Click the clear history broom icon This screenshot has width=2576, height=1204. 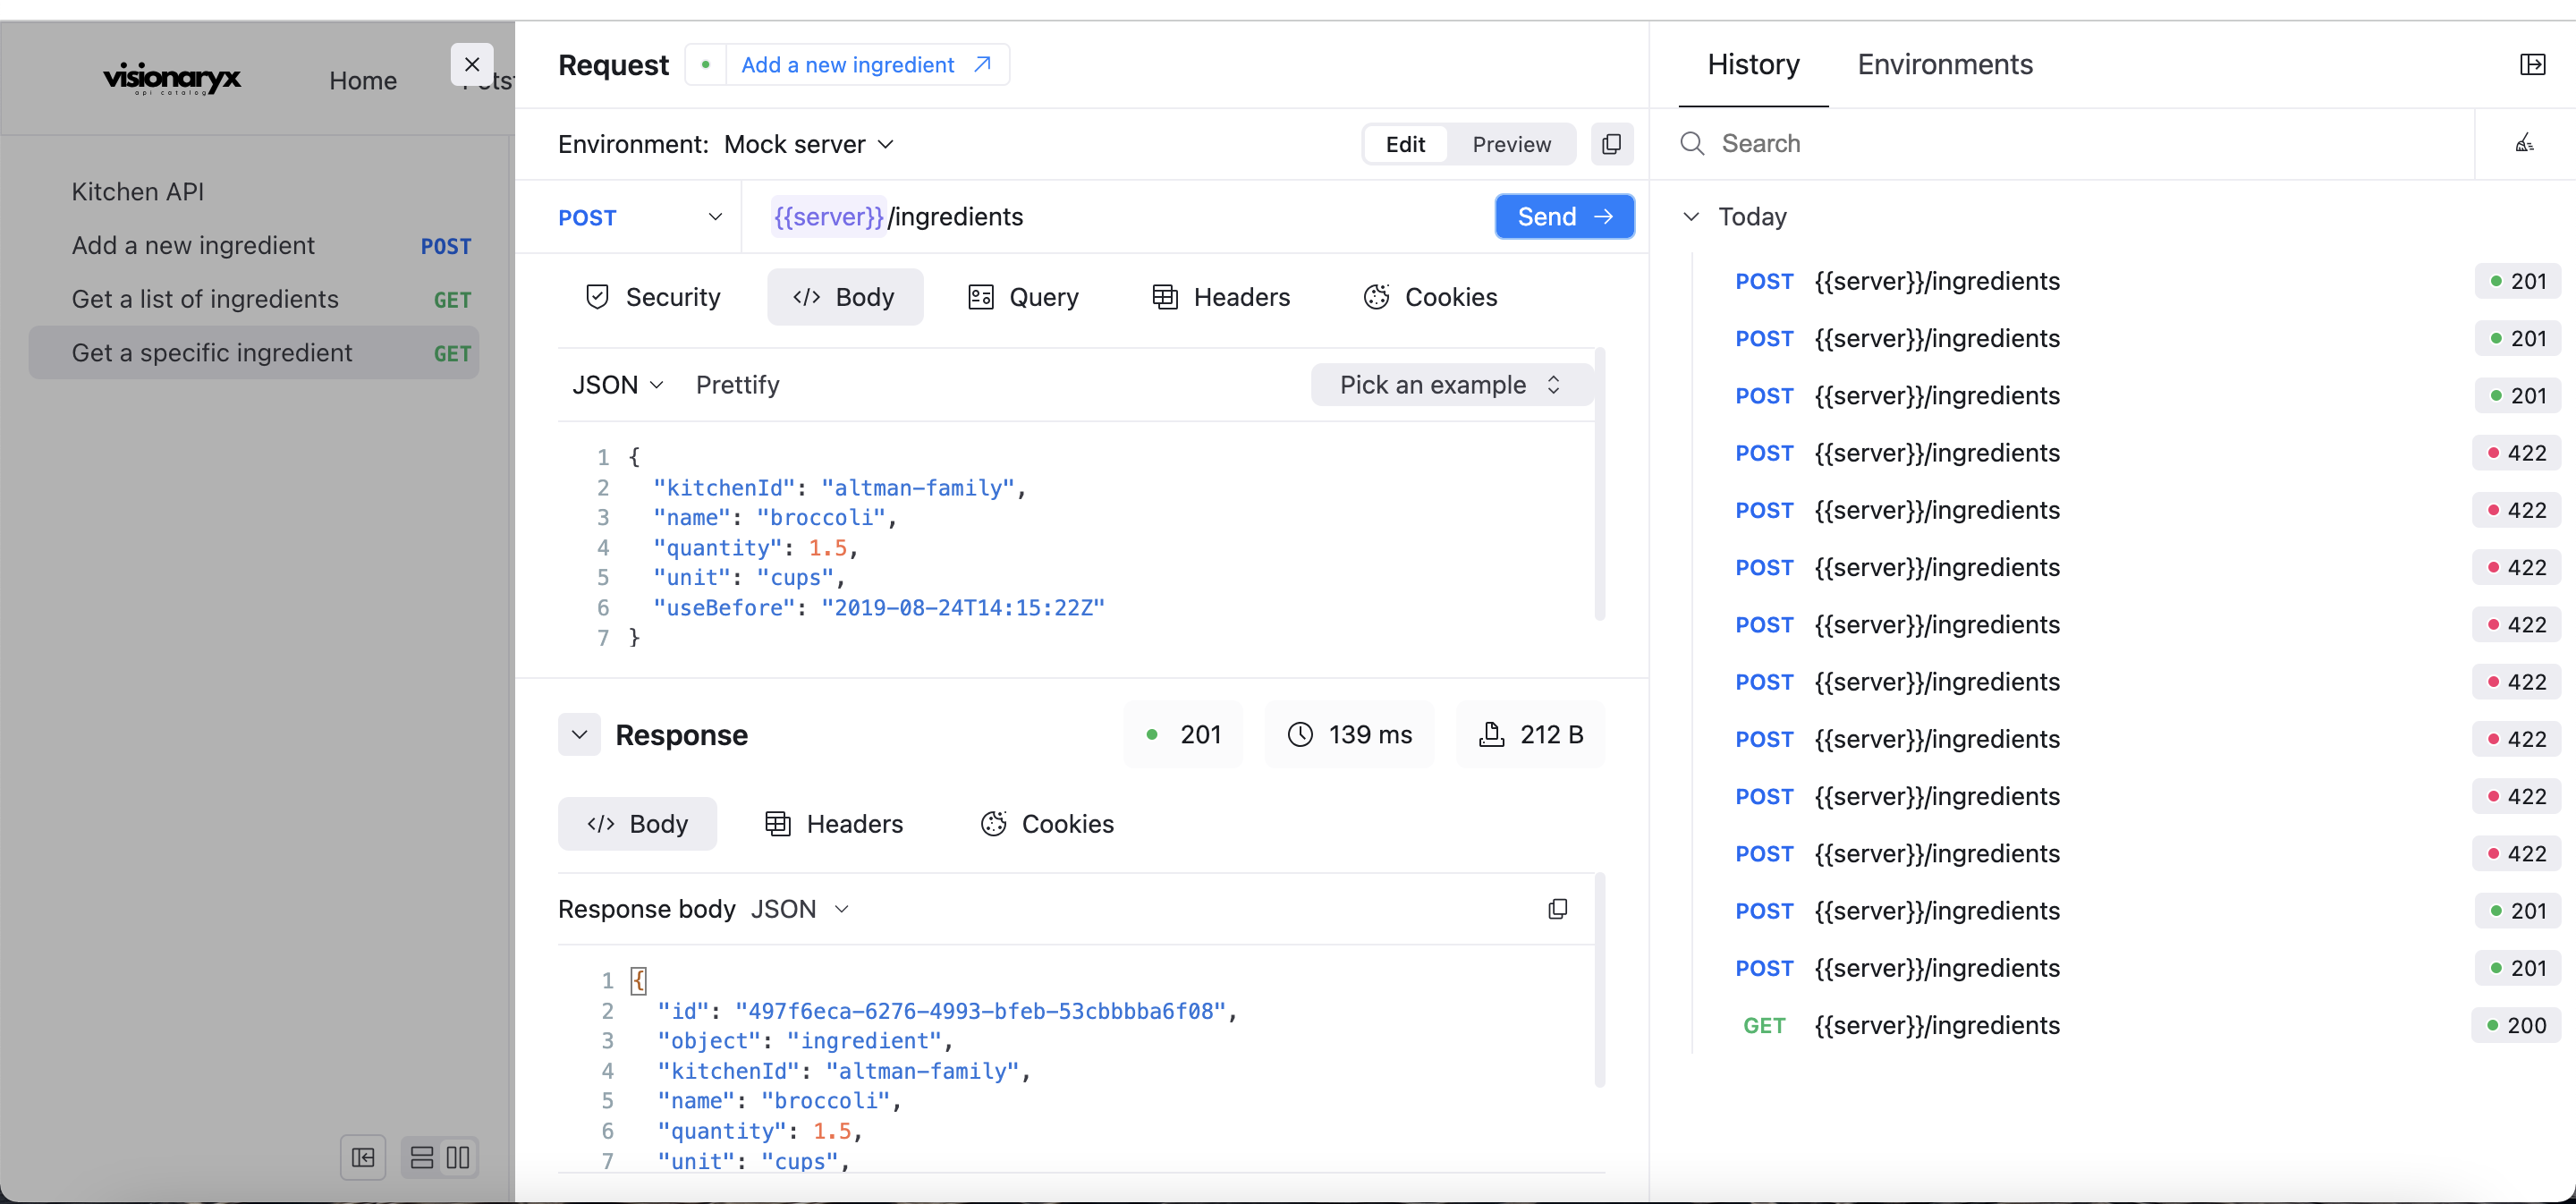pos(2524,144)
